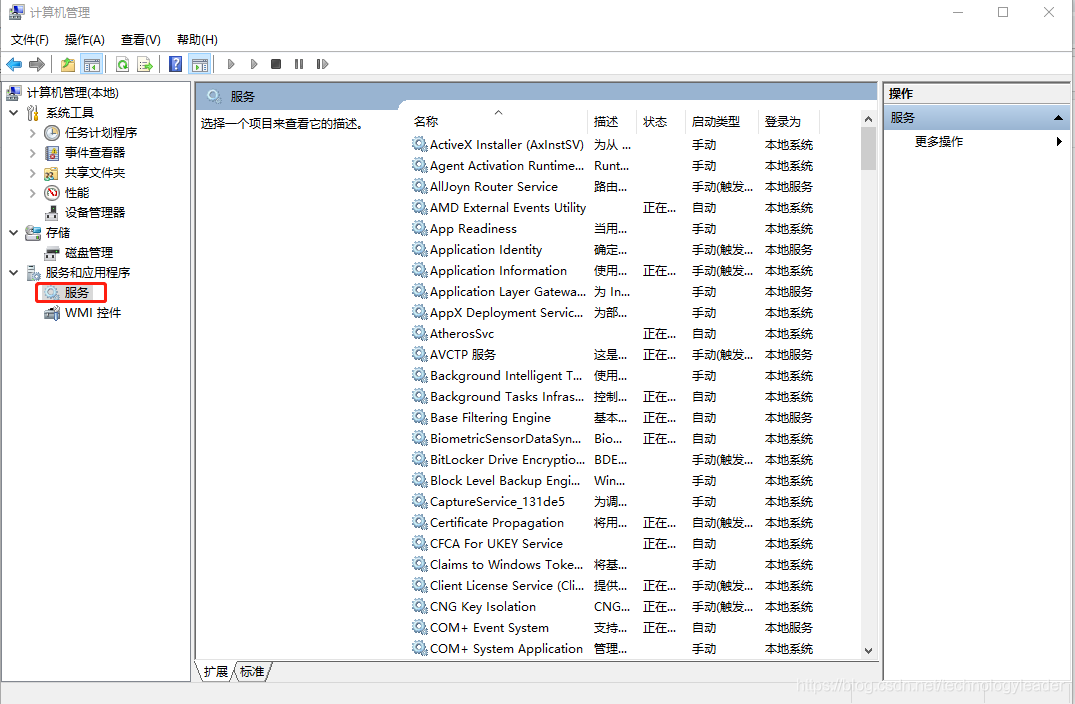Open the 帮助(H) menu

197,40
